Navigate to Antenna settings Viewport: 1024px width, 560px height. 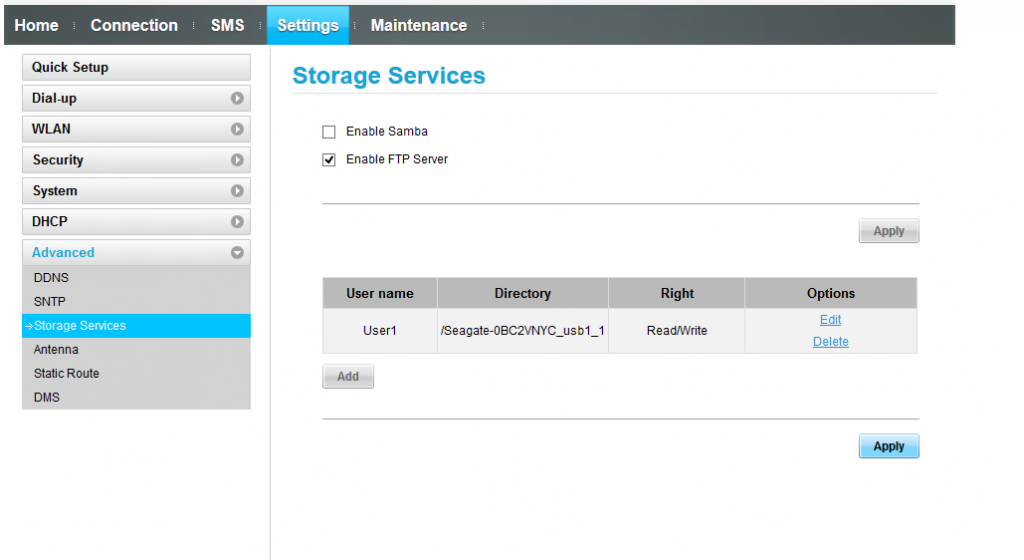click(56, 350)
